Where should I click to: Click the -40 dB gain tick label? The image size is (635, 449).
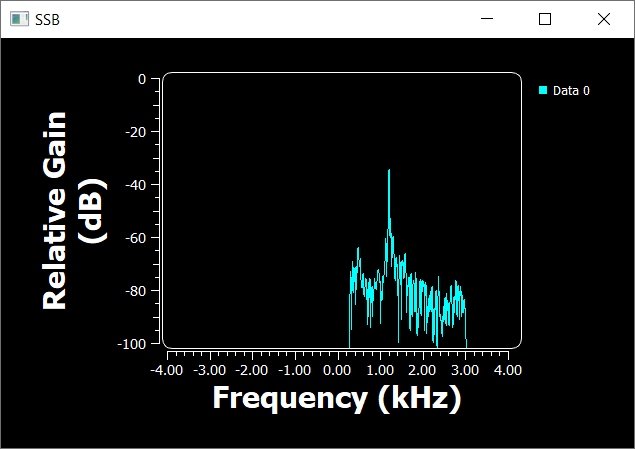[134, 185]
